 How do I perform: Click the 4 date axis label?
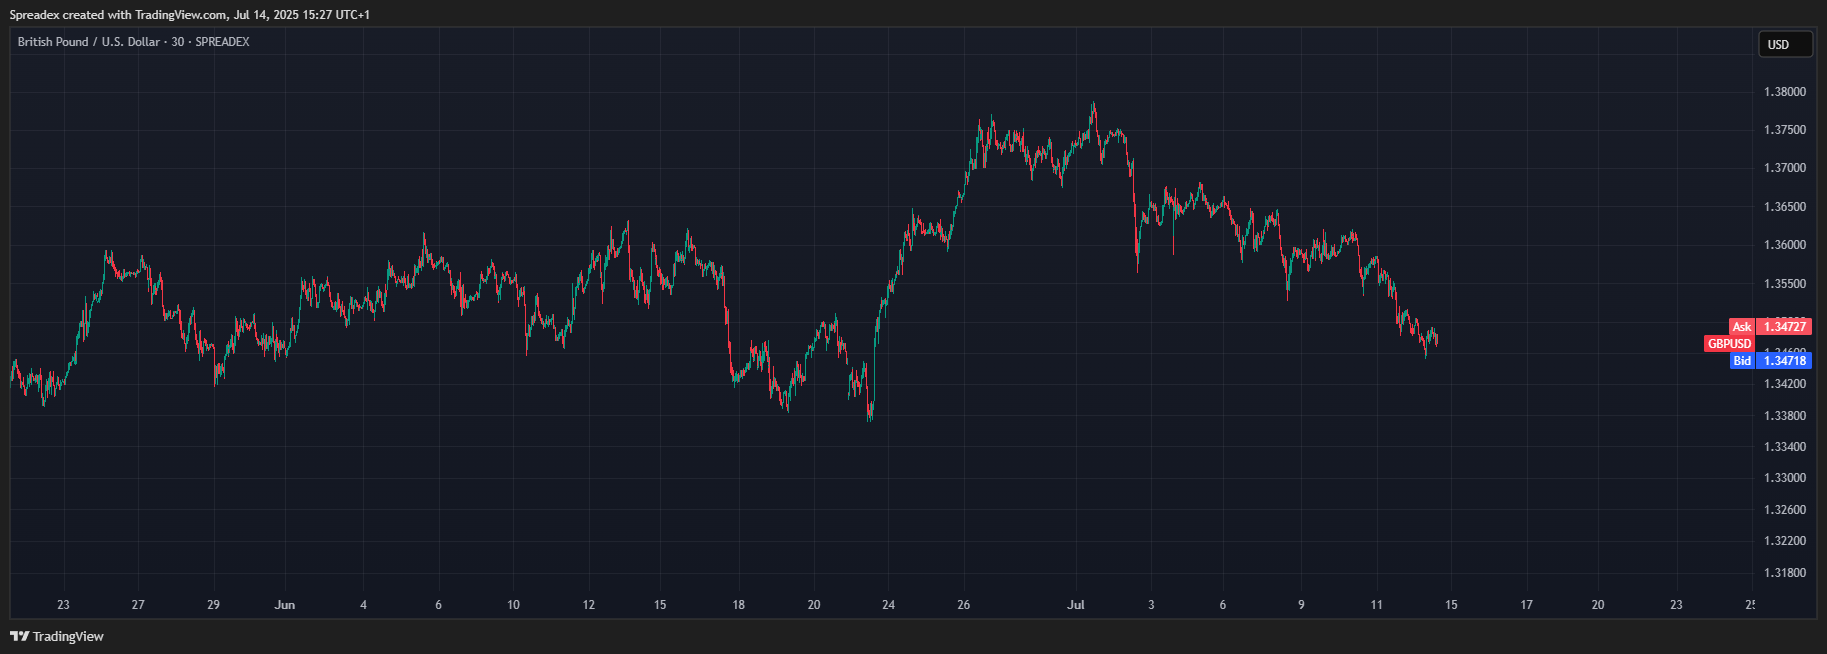364,605
